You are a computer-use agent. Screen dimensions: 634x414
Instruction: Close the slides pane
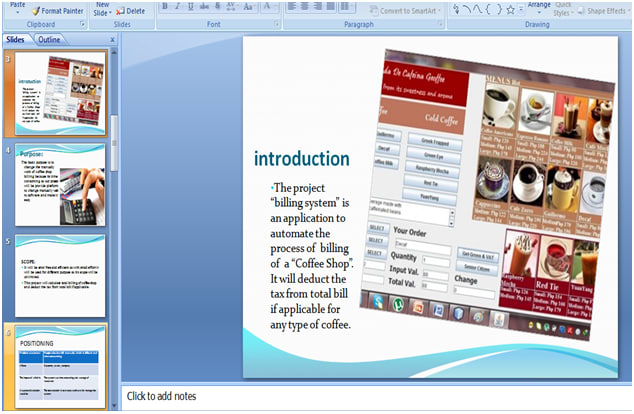pos(112,40)
